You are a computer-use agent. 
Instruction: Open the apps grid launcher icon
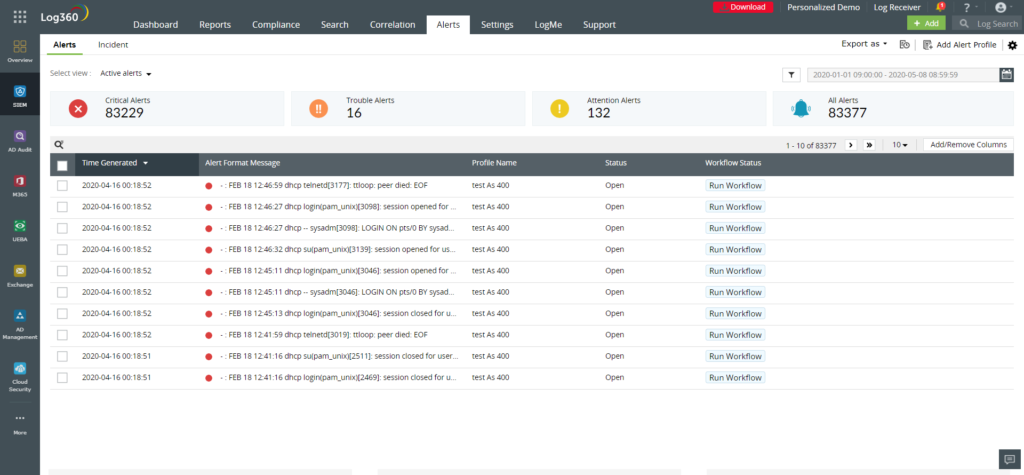coord(20,17)
